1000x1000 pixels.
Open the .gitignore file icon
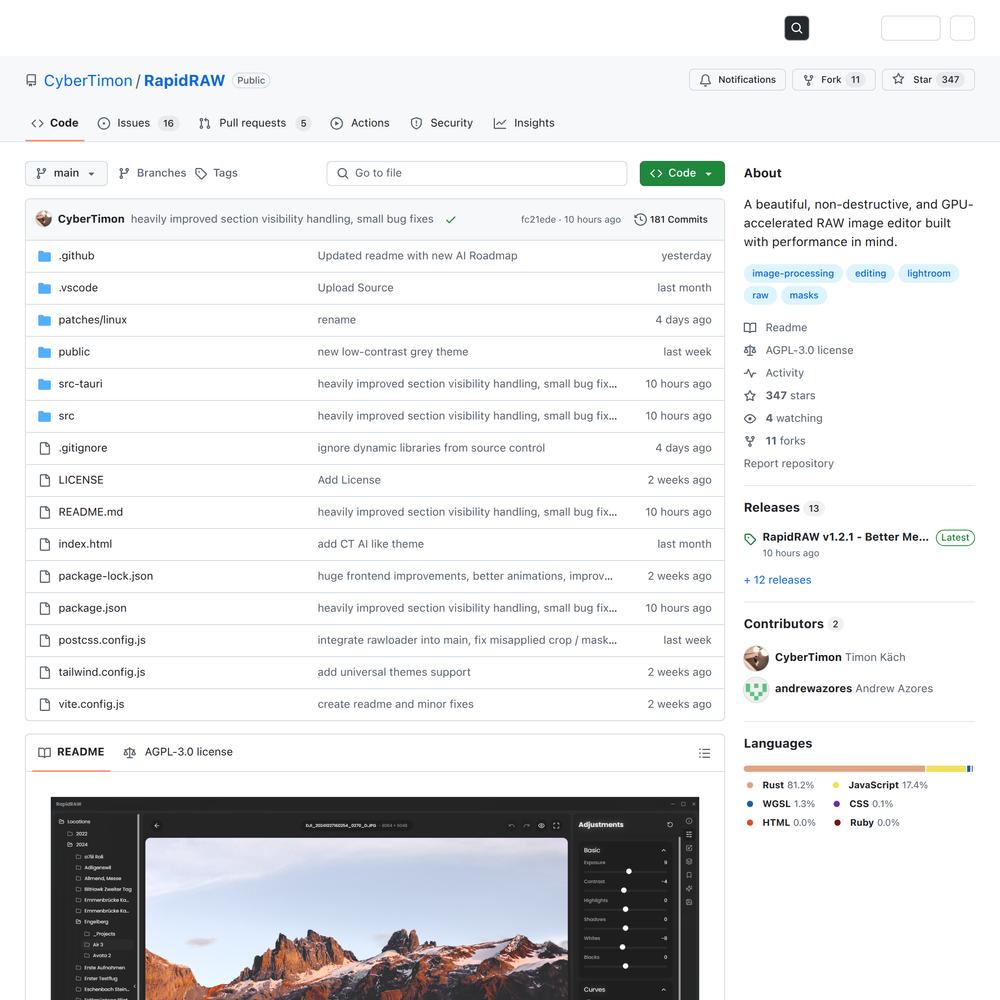coord(45,448)
